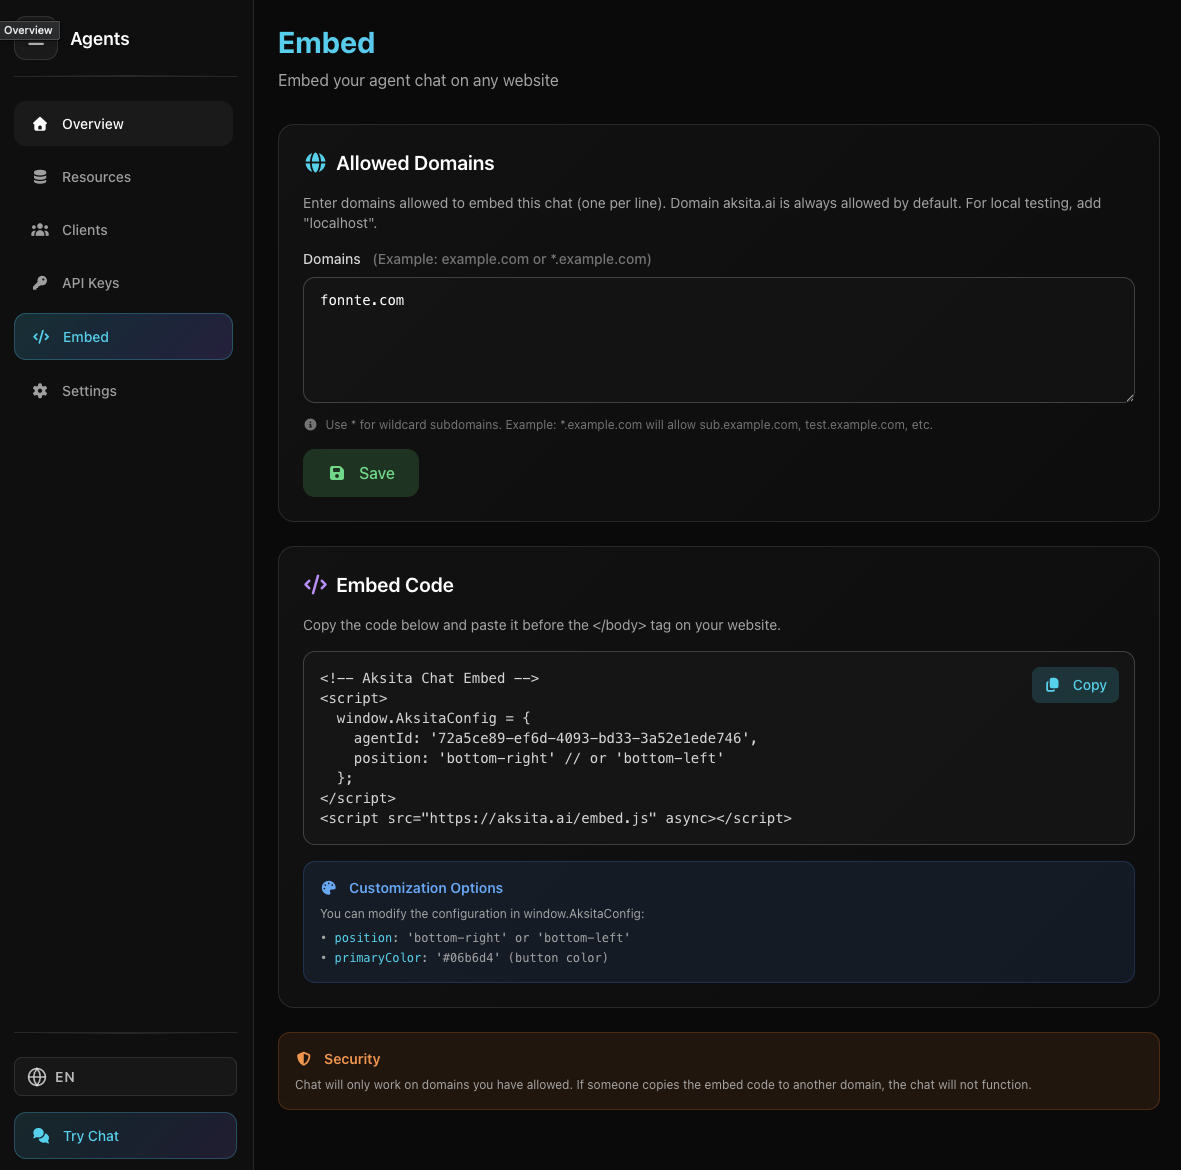Click the embed code block text

coord(600,748)
